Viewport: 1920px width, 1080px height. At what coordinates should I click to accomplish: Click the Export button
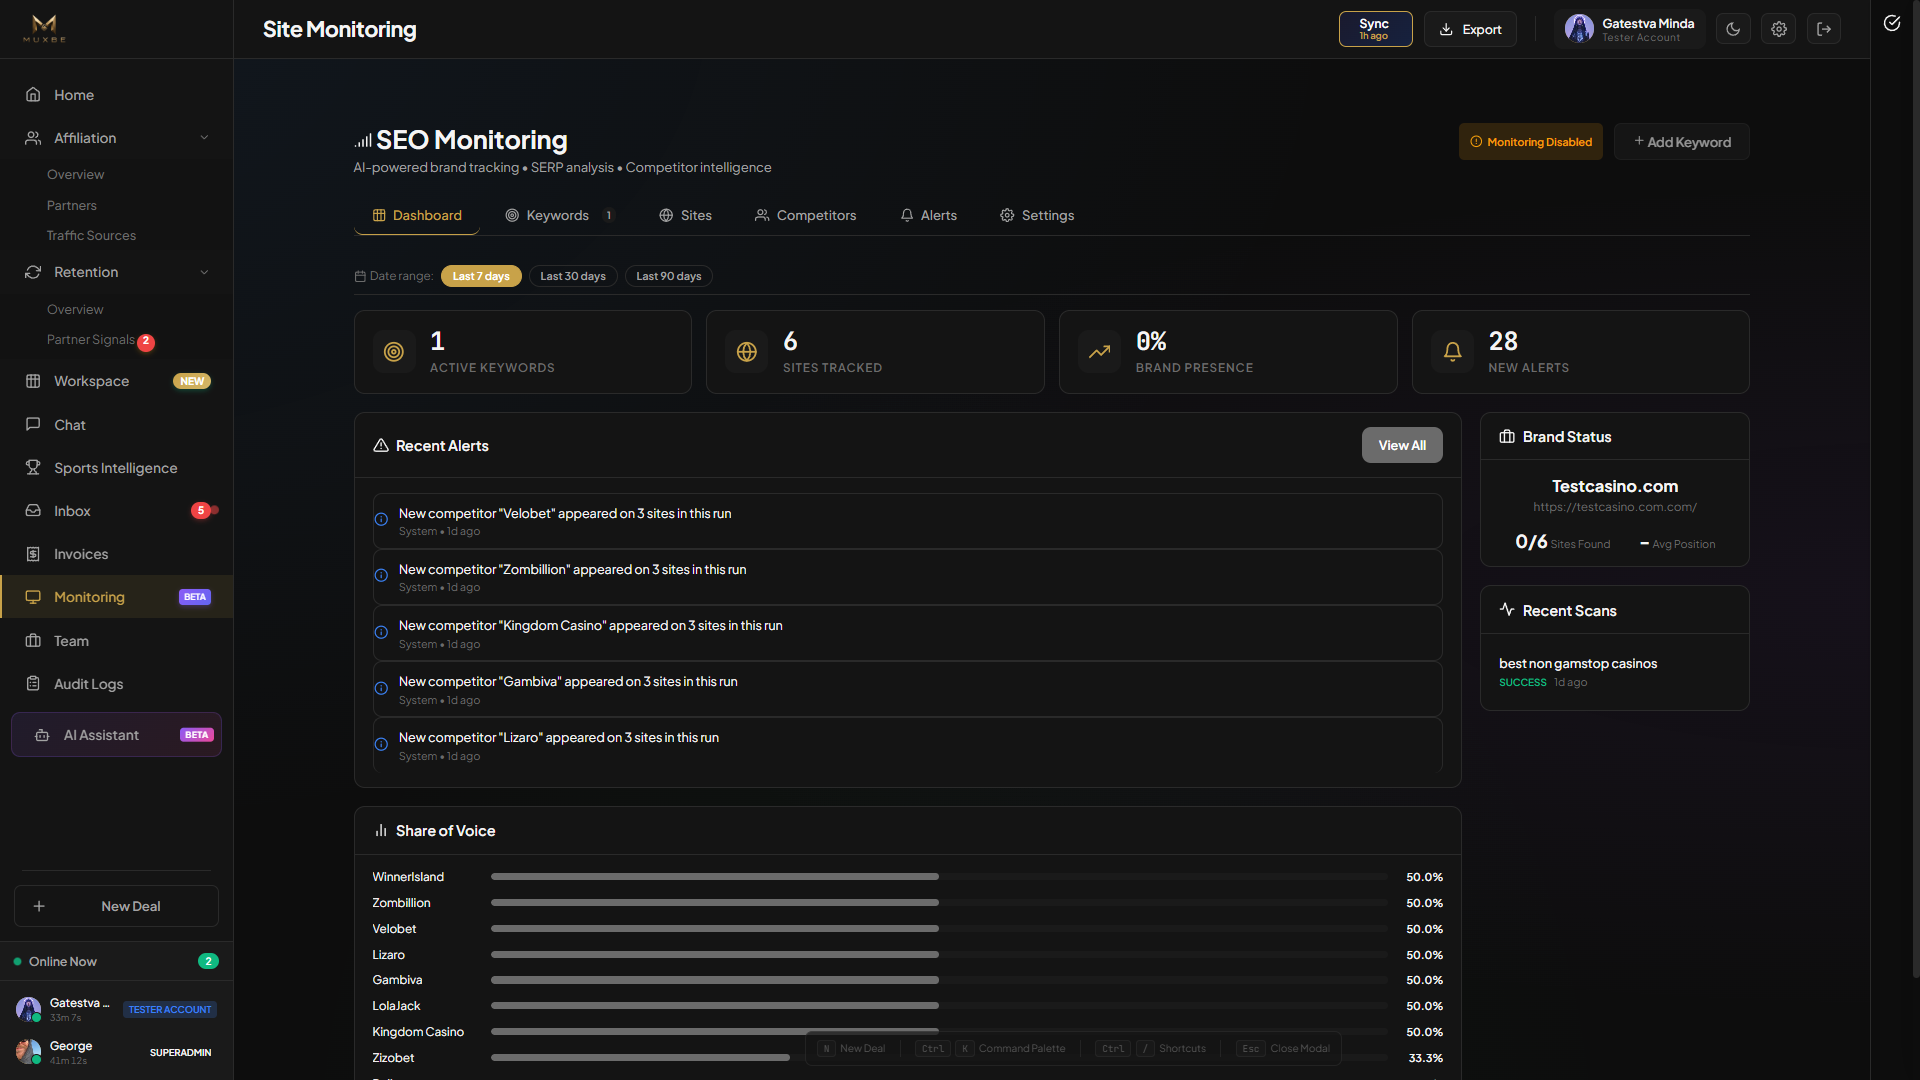[x=1470, y=29]
